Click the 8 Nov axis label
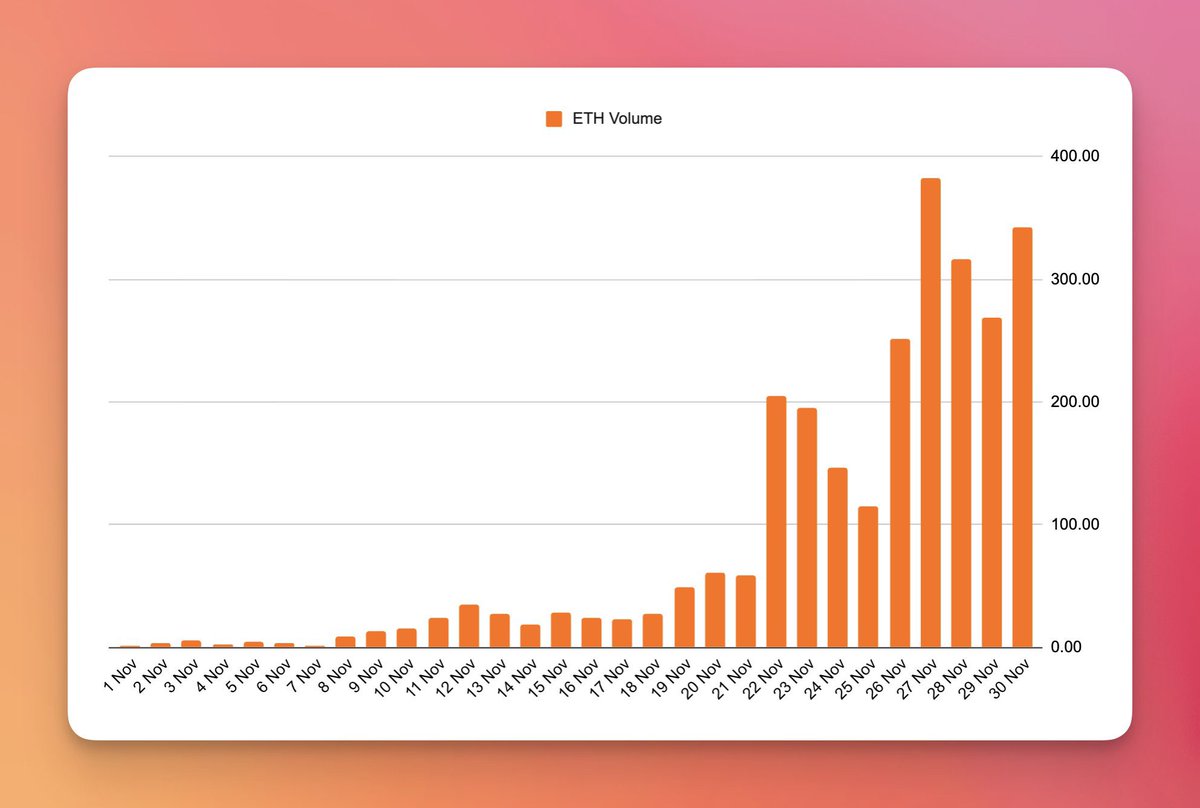The height and width of the screenshot is (808, 1200). [335, 674]
